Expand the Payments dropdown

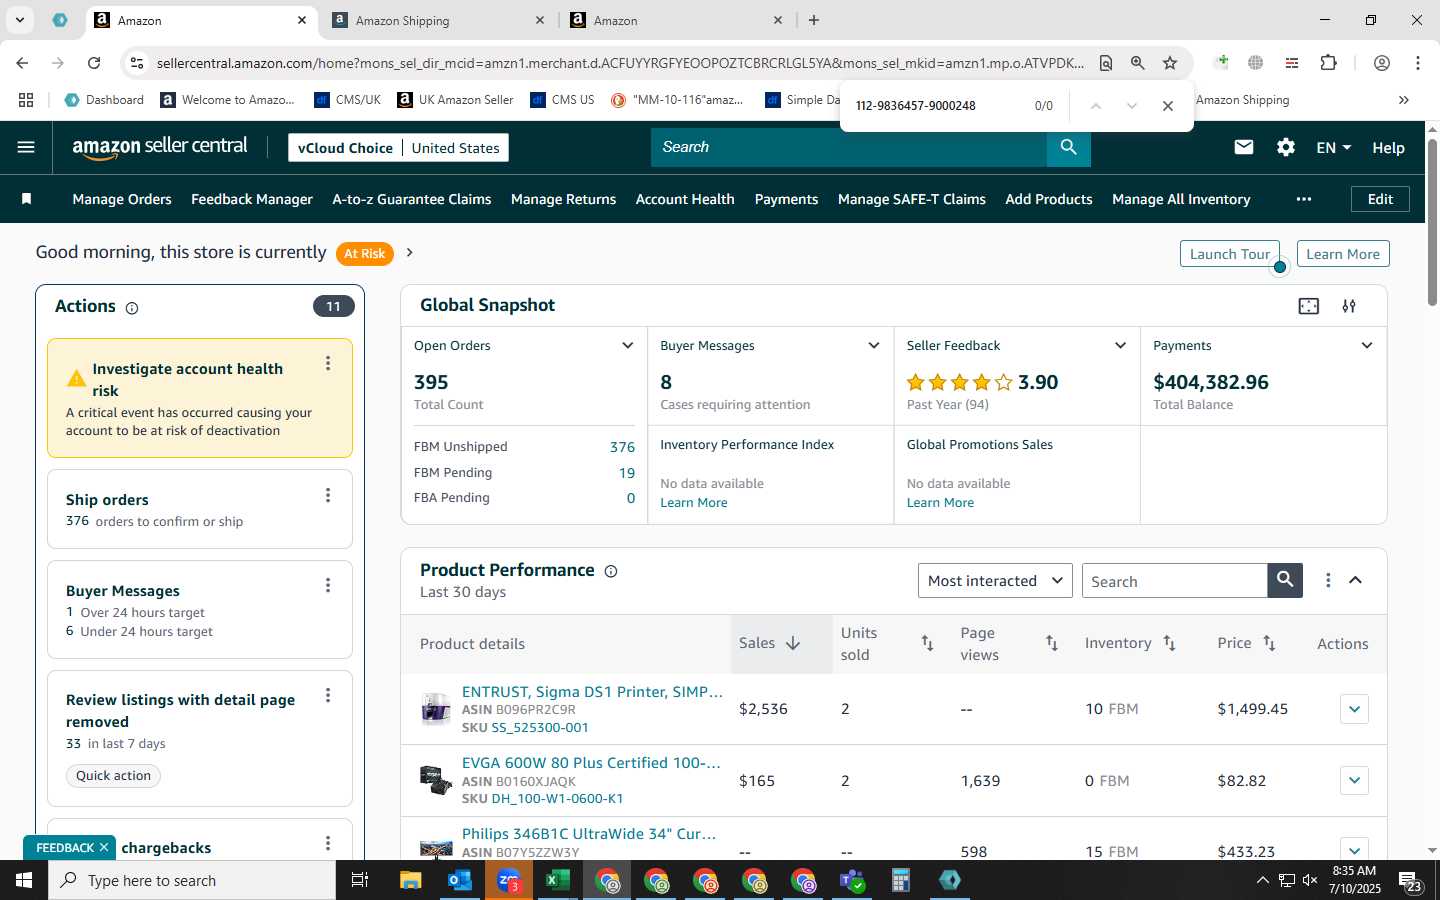coord(1366,346)
